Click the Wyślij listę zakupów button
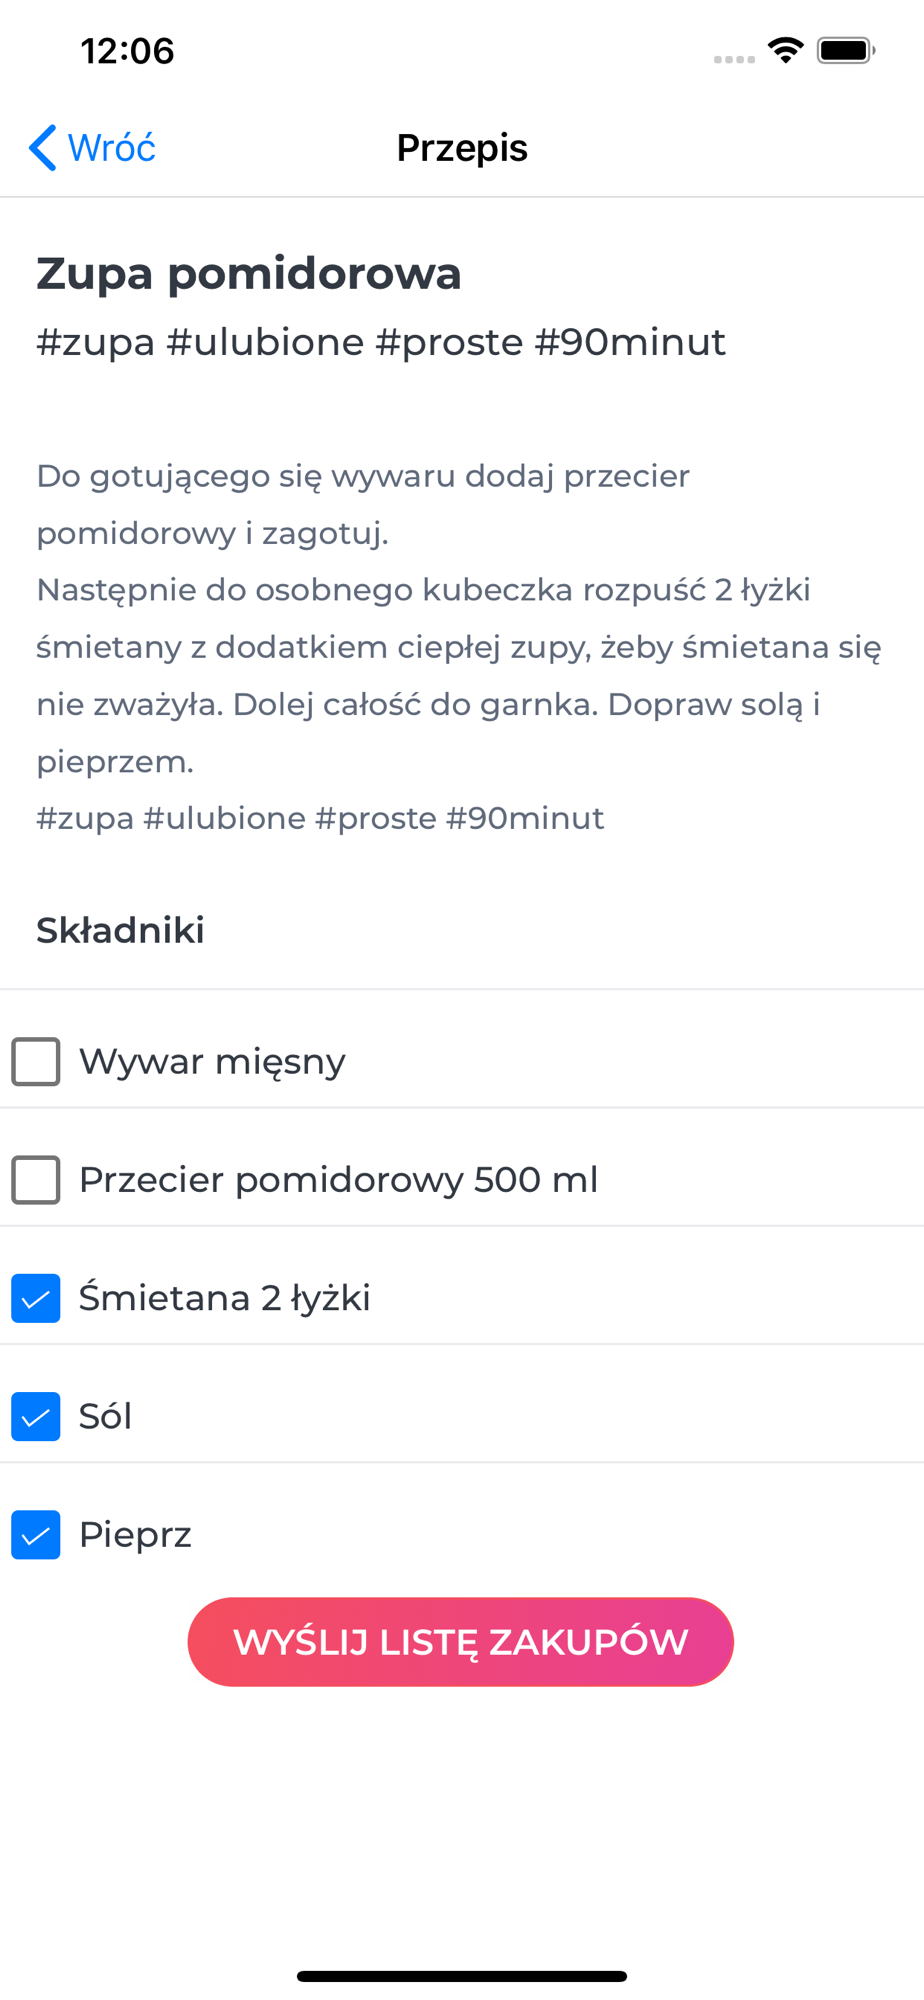The image size is (924, 2000). (461, 1642)
